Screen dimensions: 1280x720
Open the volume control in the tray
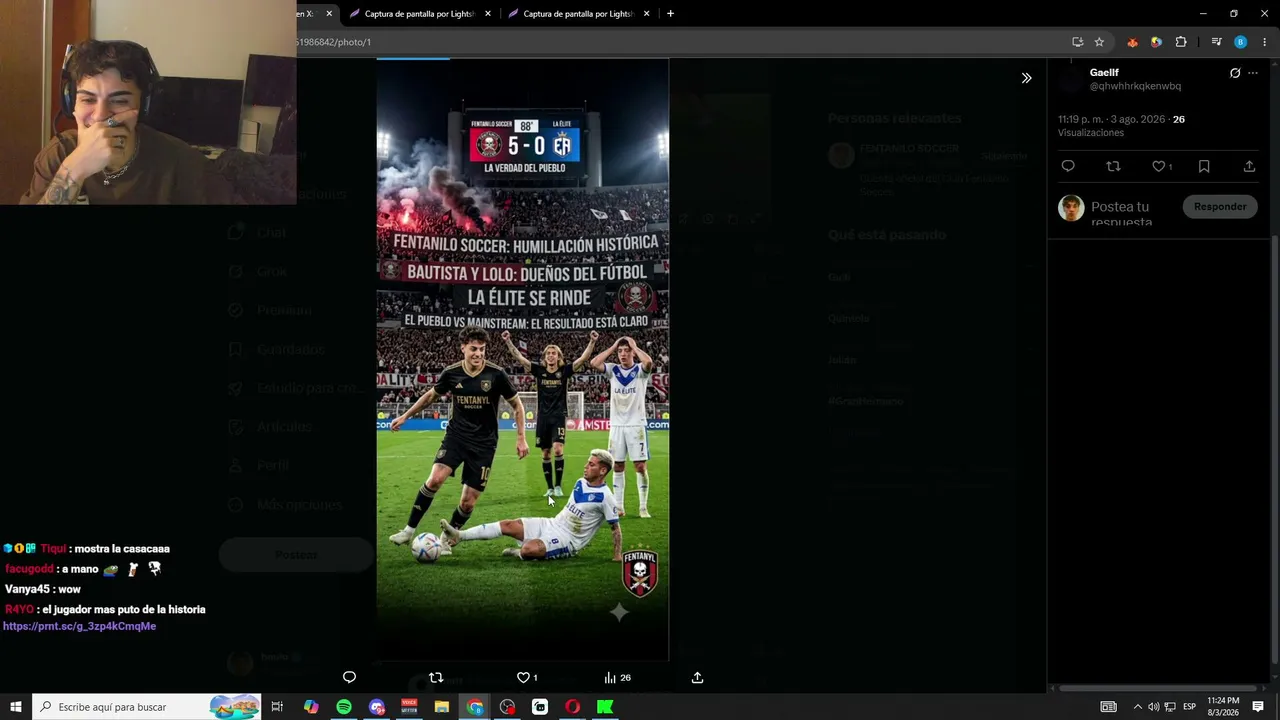[x=1153, y=707]
